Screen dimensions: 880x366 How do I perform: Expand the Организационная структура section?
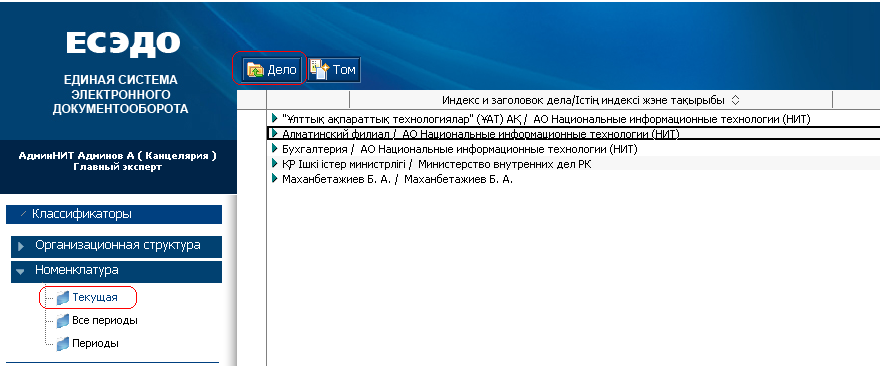click(x=117, y=246)
